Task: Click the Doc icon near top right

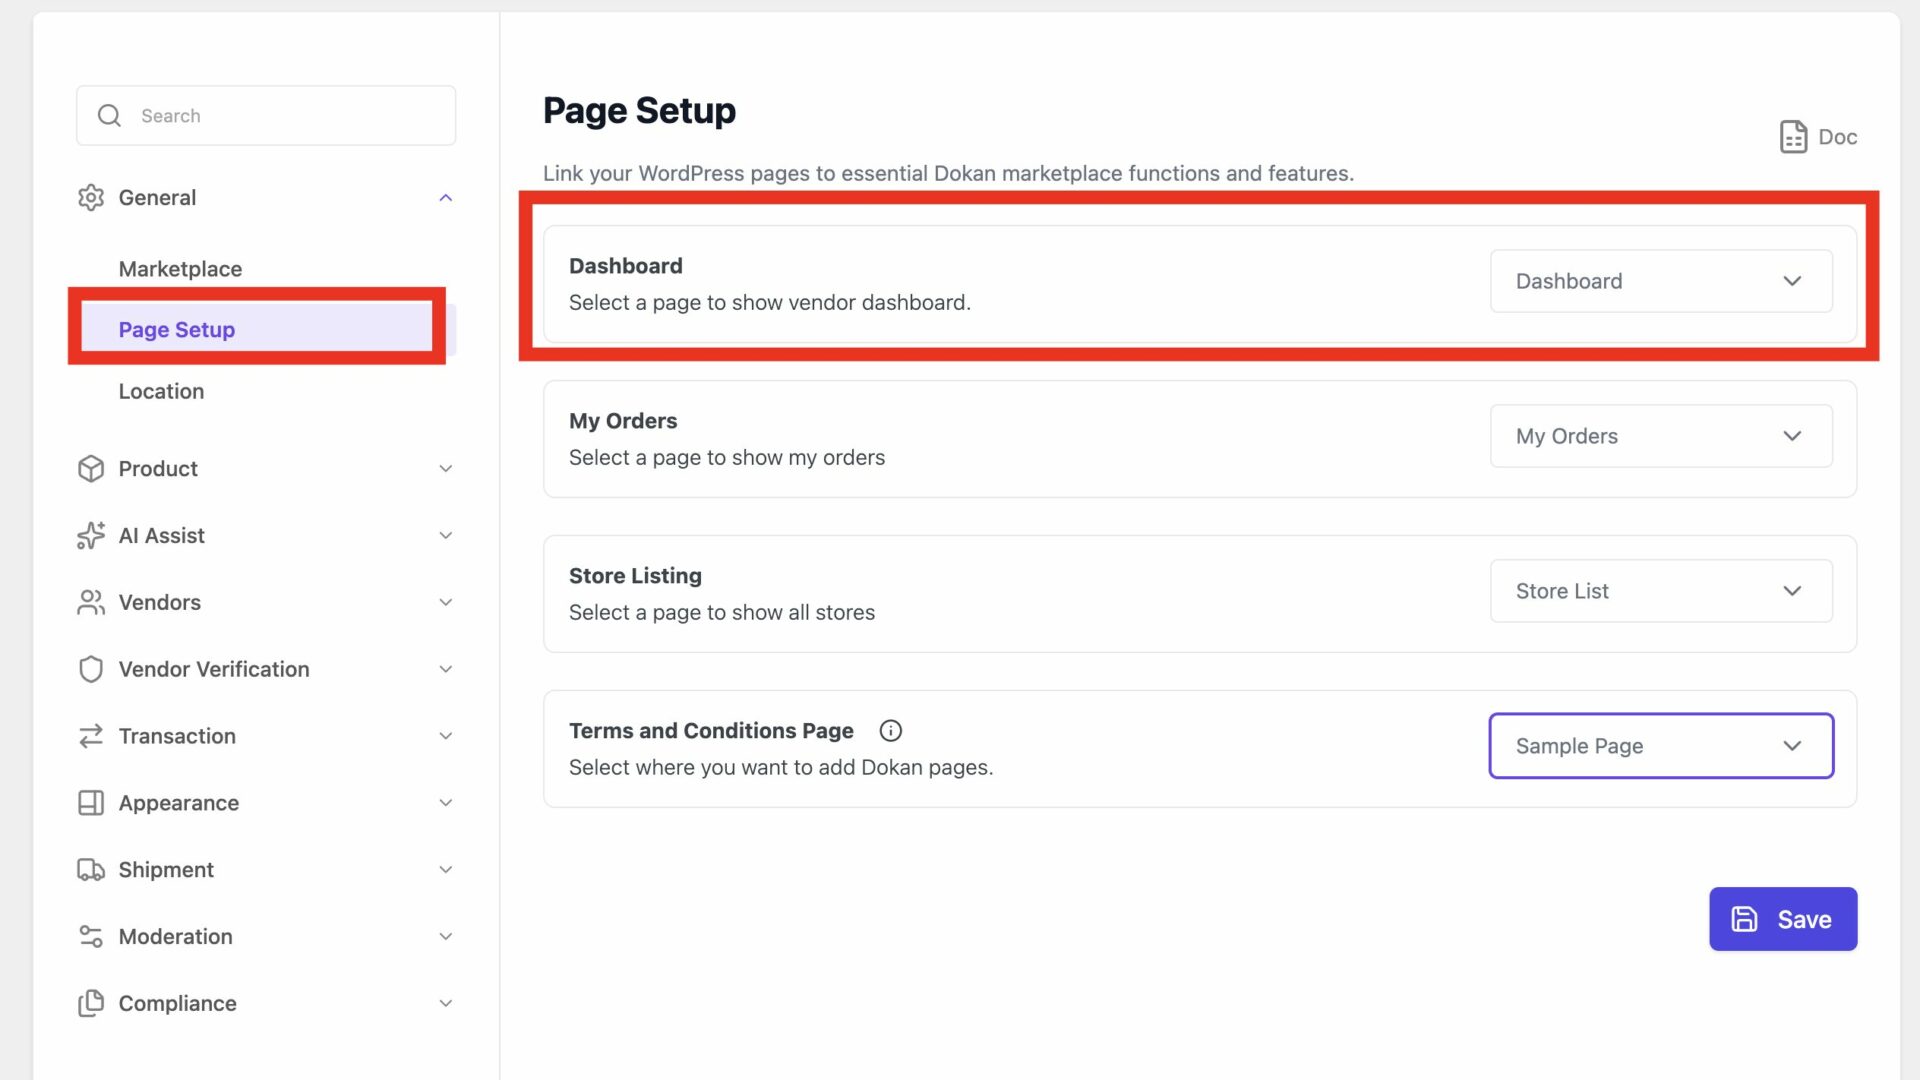Action: (1793, 136)
